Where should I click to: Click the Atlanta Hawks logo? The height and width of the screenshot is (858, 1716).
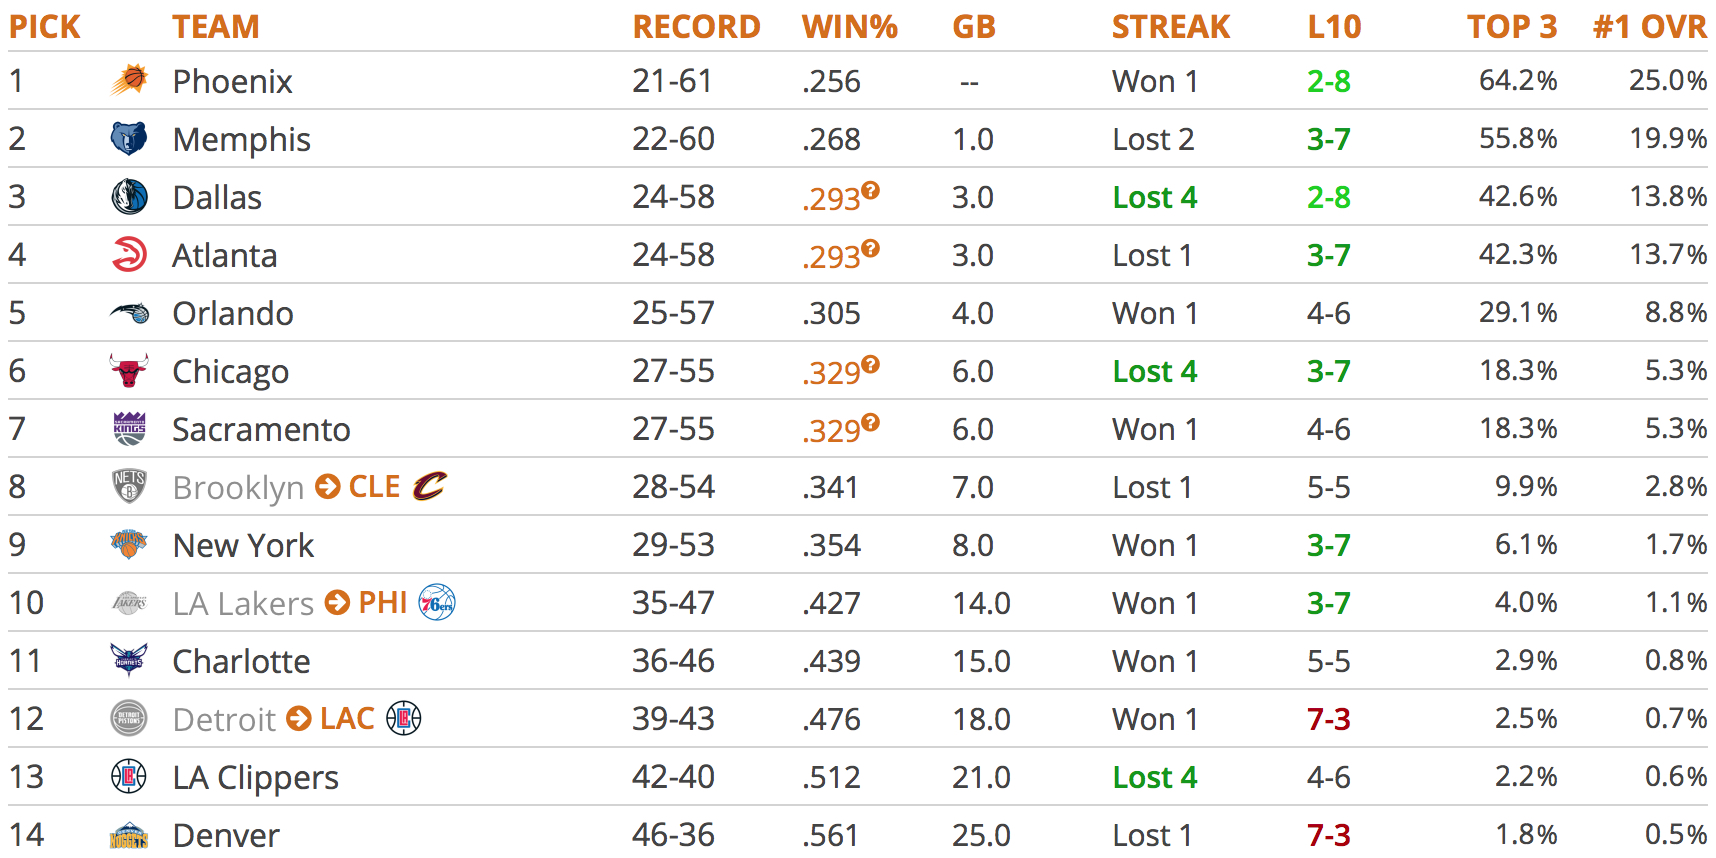(129, 254)
